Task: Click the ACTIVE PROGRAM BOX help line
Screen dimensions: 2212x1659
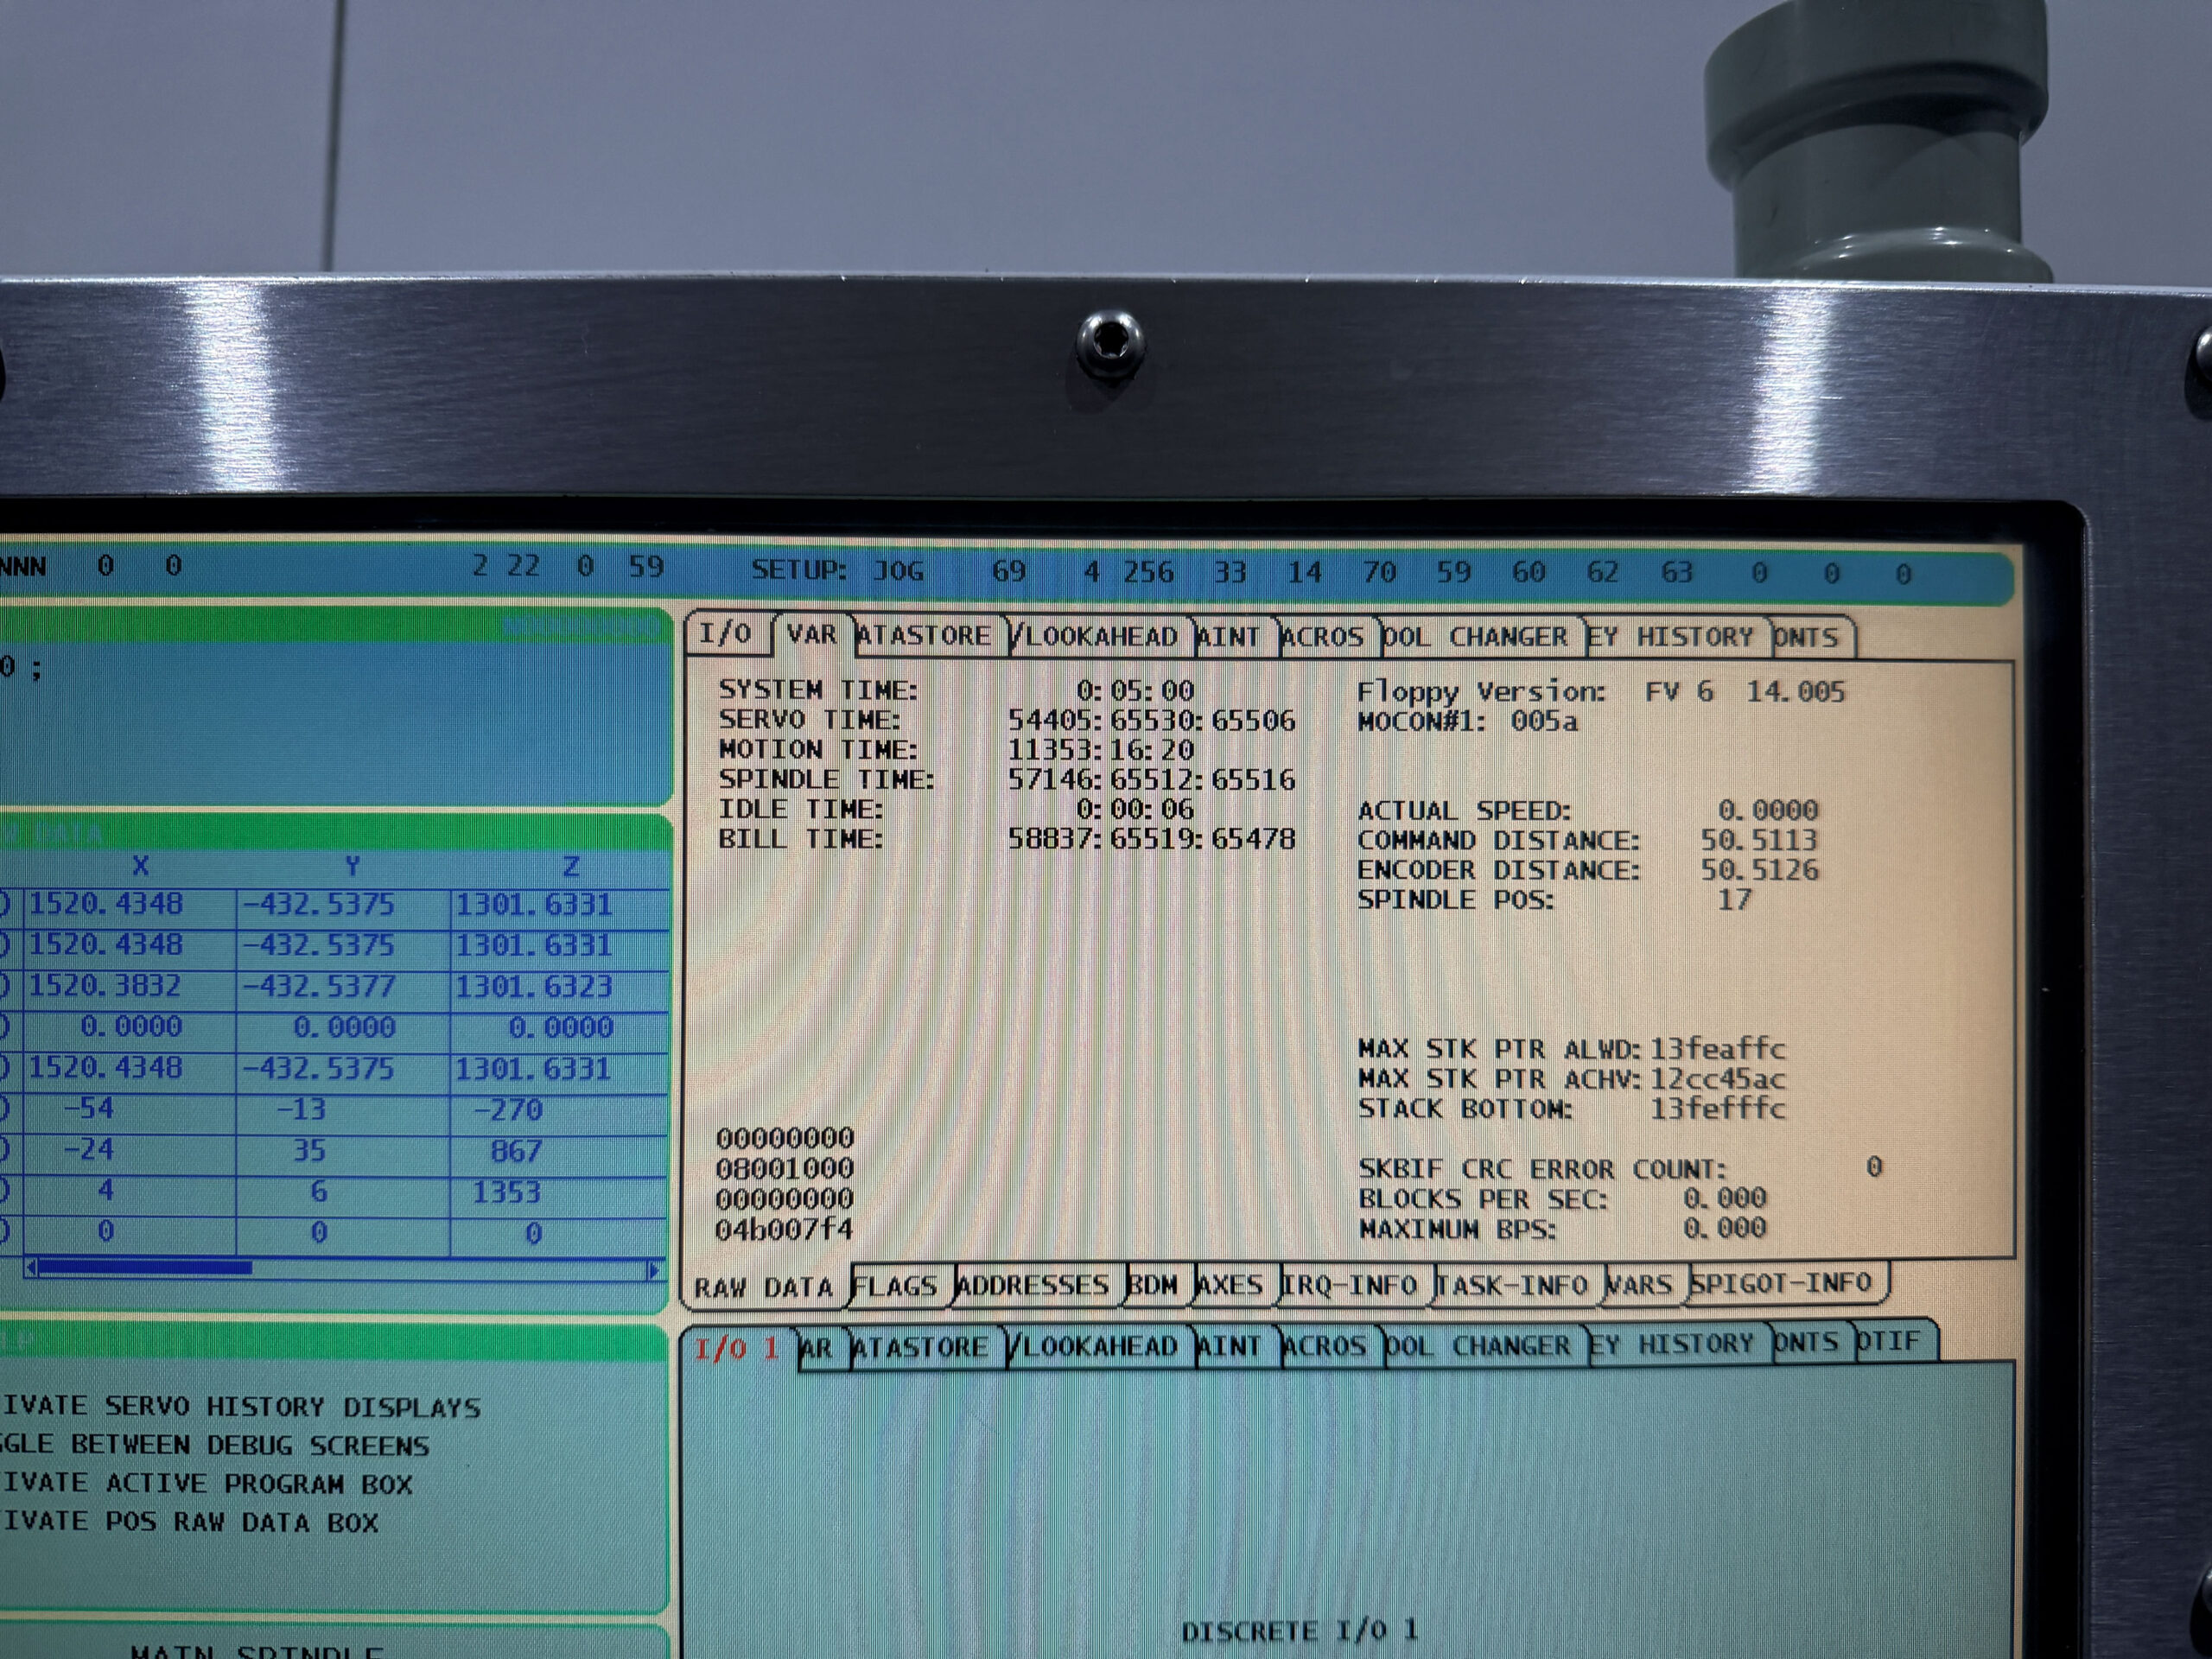Action: (x=207, y=1484)
